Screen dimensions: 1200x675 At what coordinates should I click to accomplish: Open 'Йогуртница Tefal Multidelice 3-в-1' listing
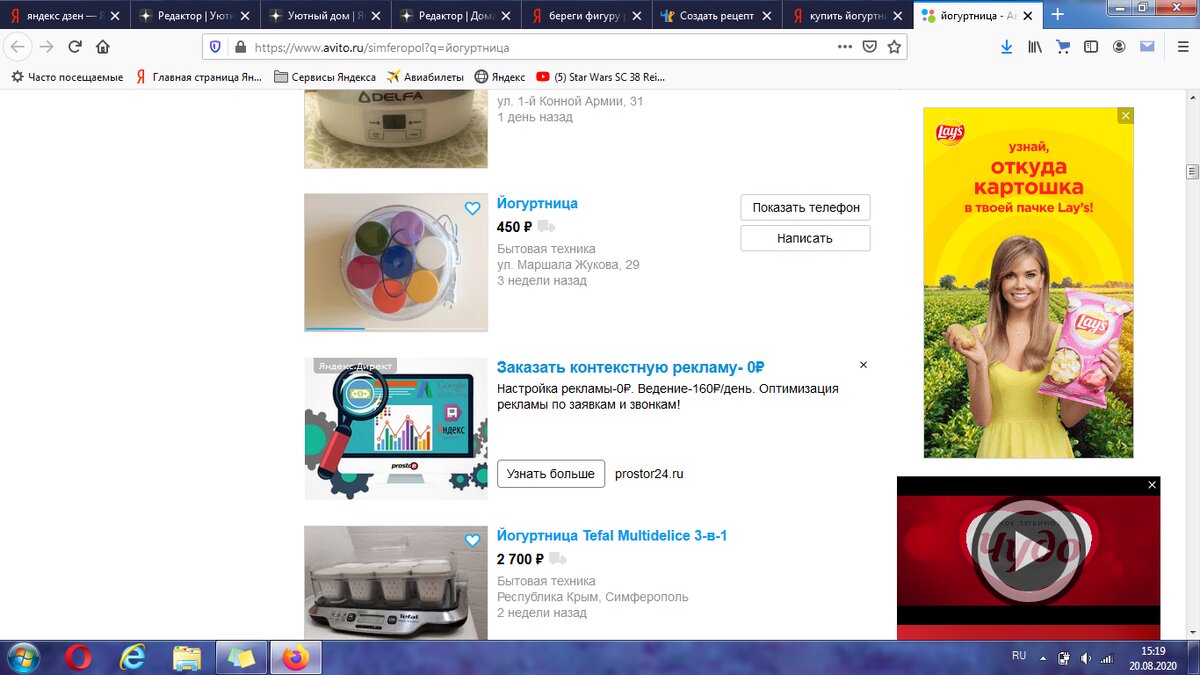(x=612, y=536)
